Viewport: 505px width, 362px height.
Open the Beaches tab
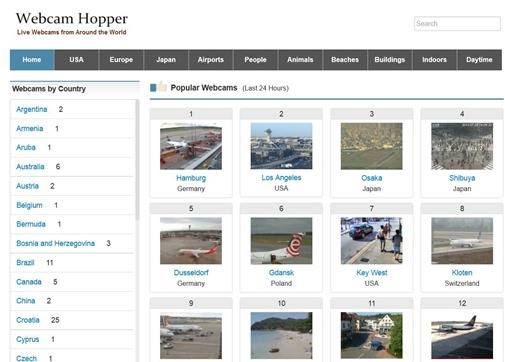click(x=345, y=60)
